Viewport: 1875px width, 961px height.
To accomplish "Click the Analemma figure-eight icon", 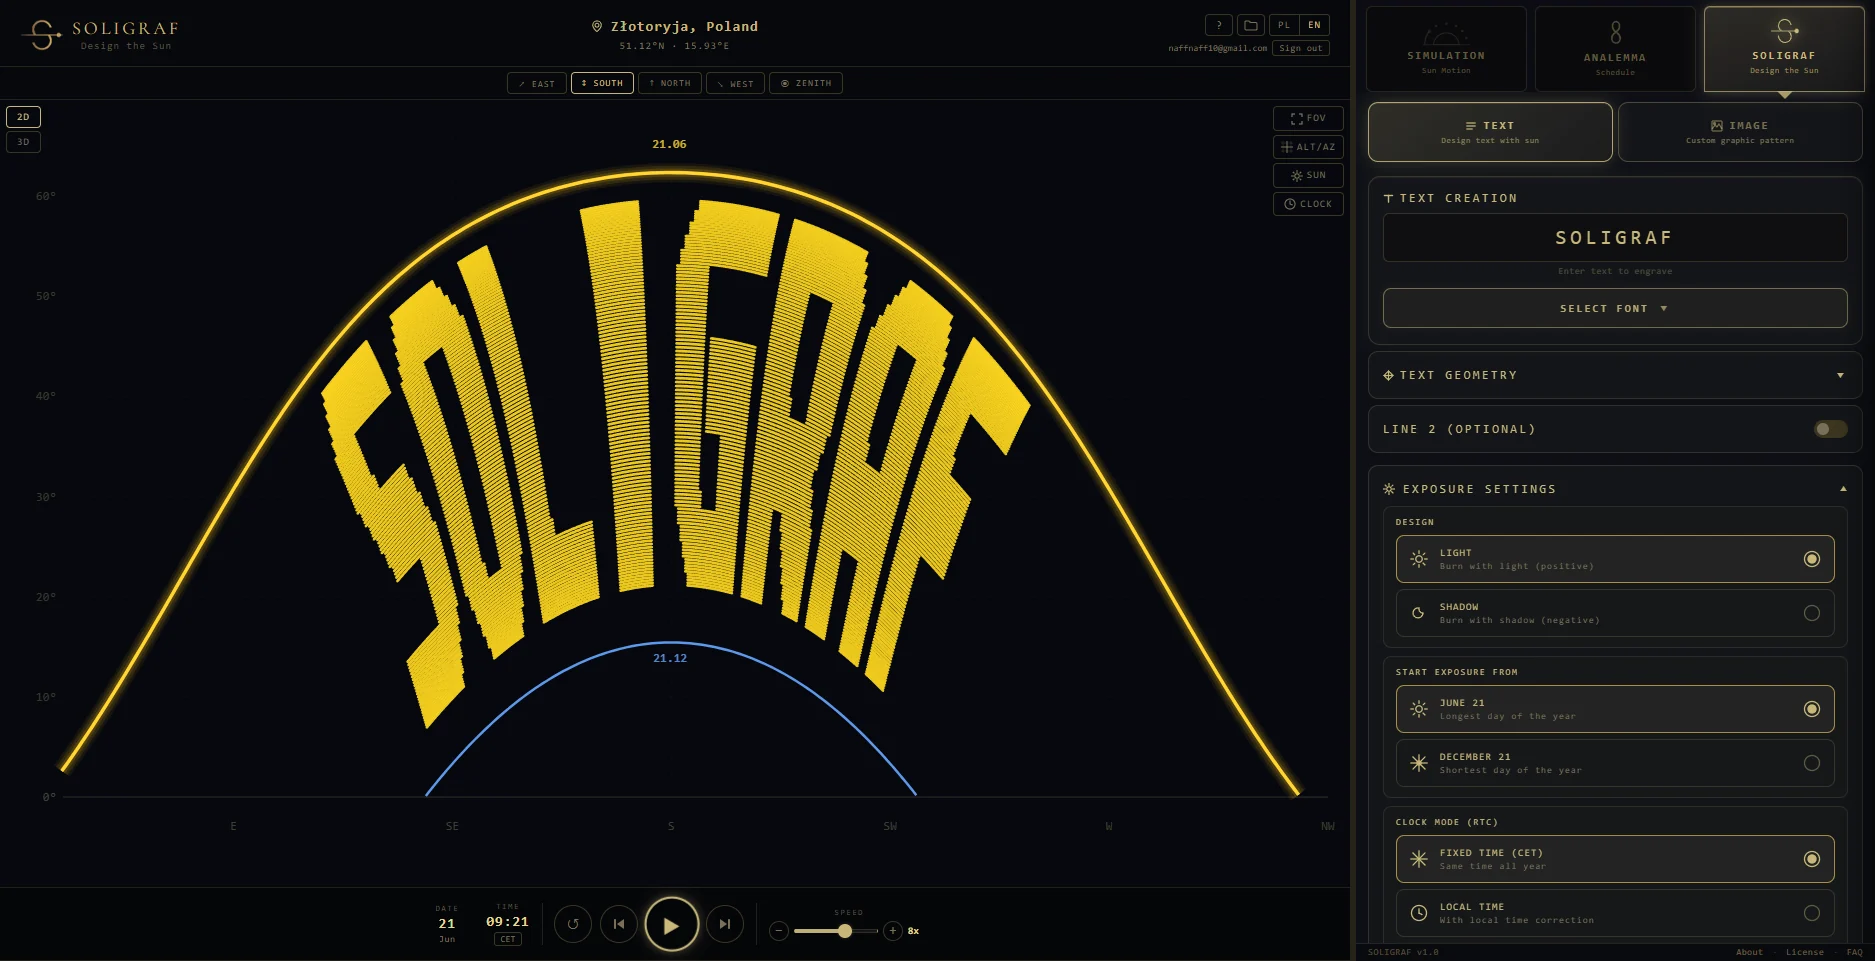I will (x=1615, y=33).
